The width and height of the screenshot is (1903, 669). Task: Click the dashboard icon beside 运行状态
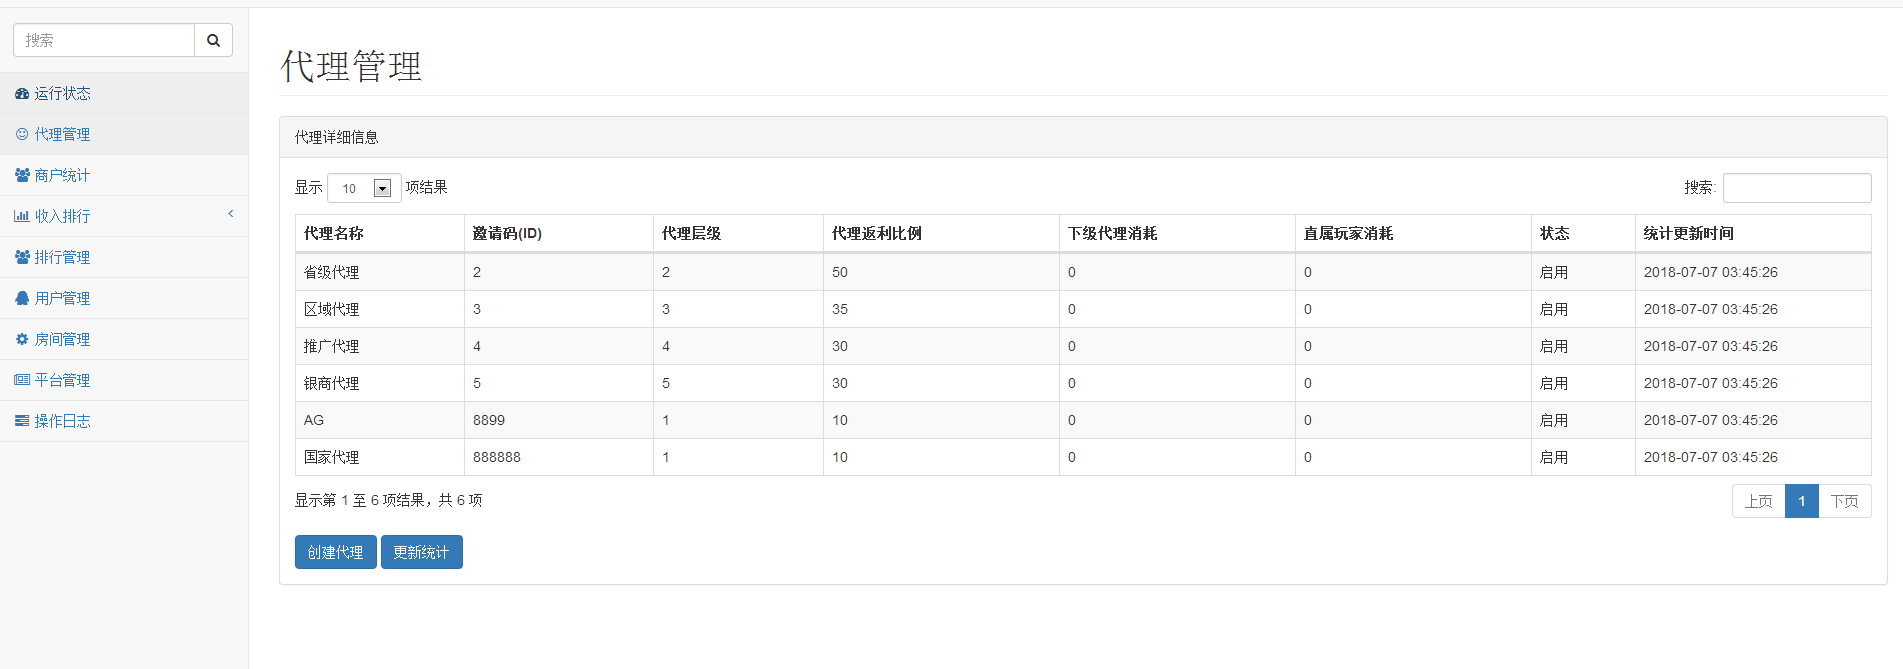(x=22, y=94)
